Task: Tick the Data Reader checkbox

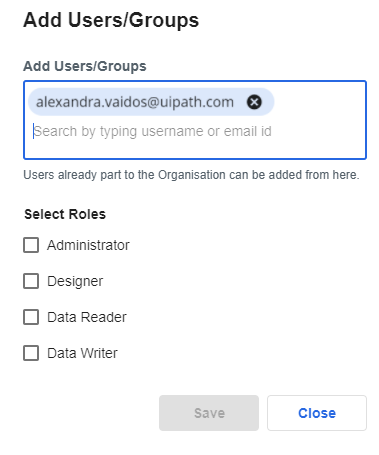Action: pos(31,317)
